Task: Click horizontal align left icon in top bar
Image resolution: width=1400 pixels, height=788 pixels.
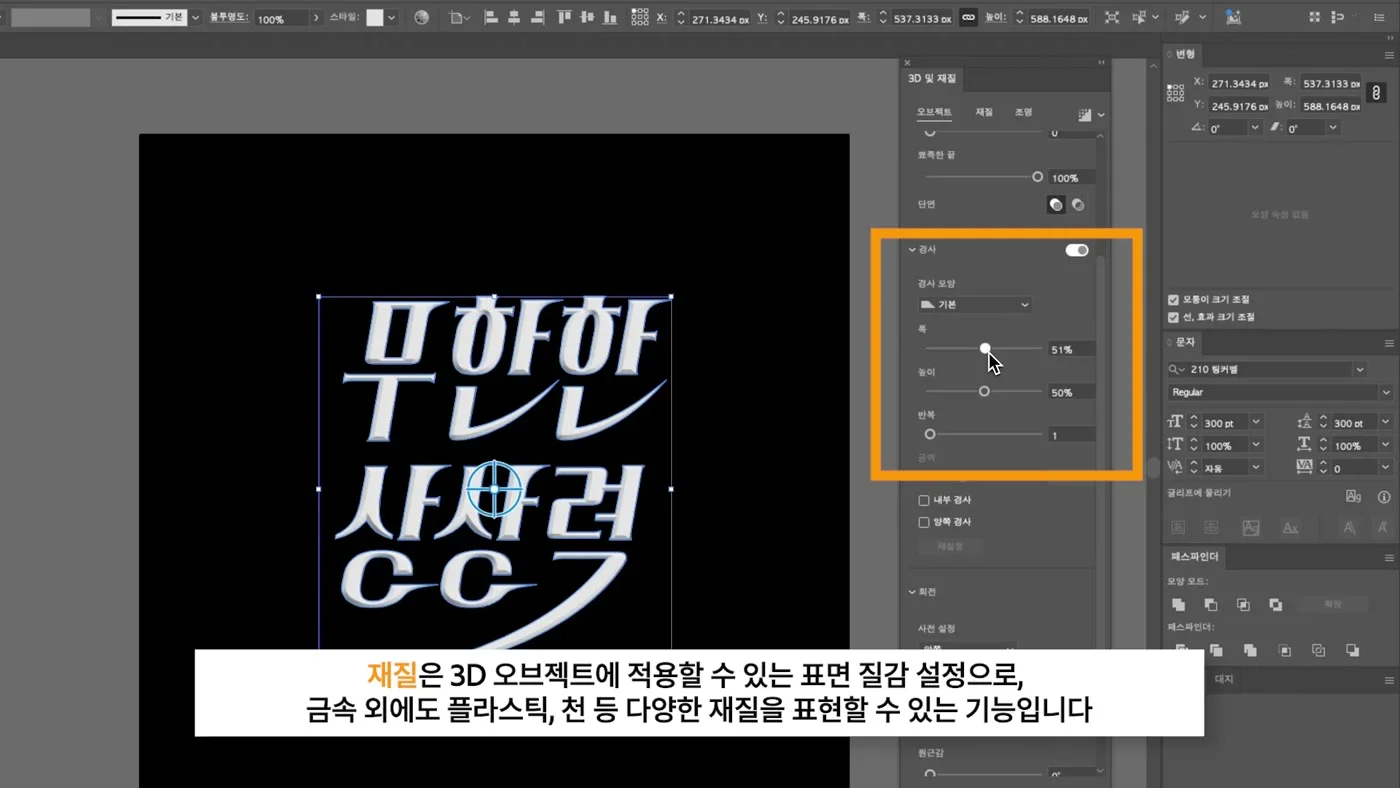Action: 491,18
